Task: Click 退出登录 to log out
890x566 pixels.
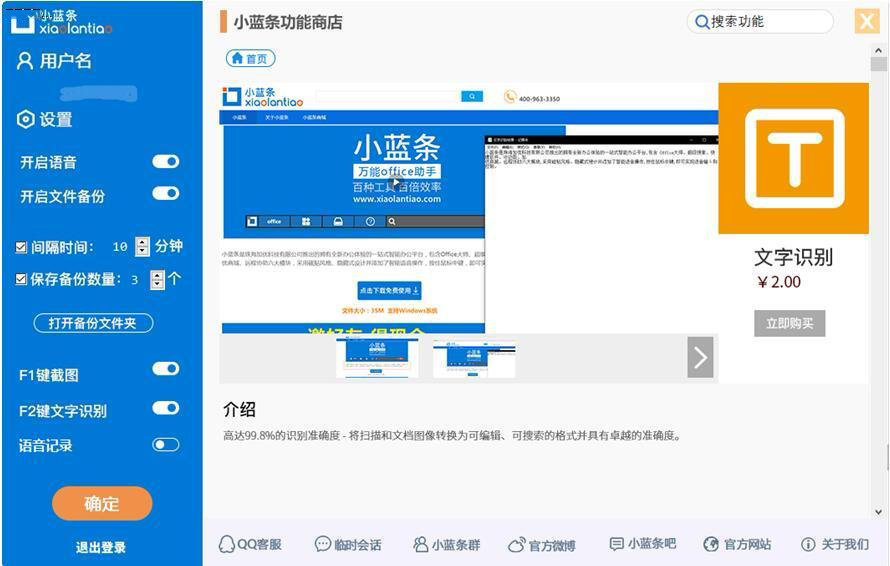Action: pos(101,547)
